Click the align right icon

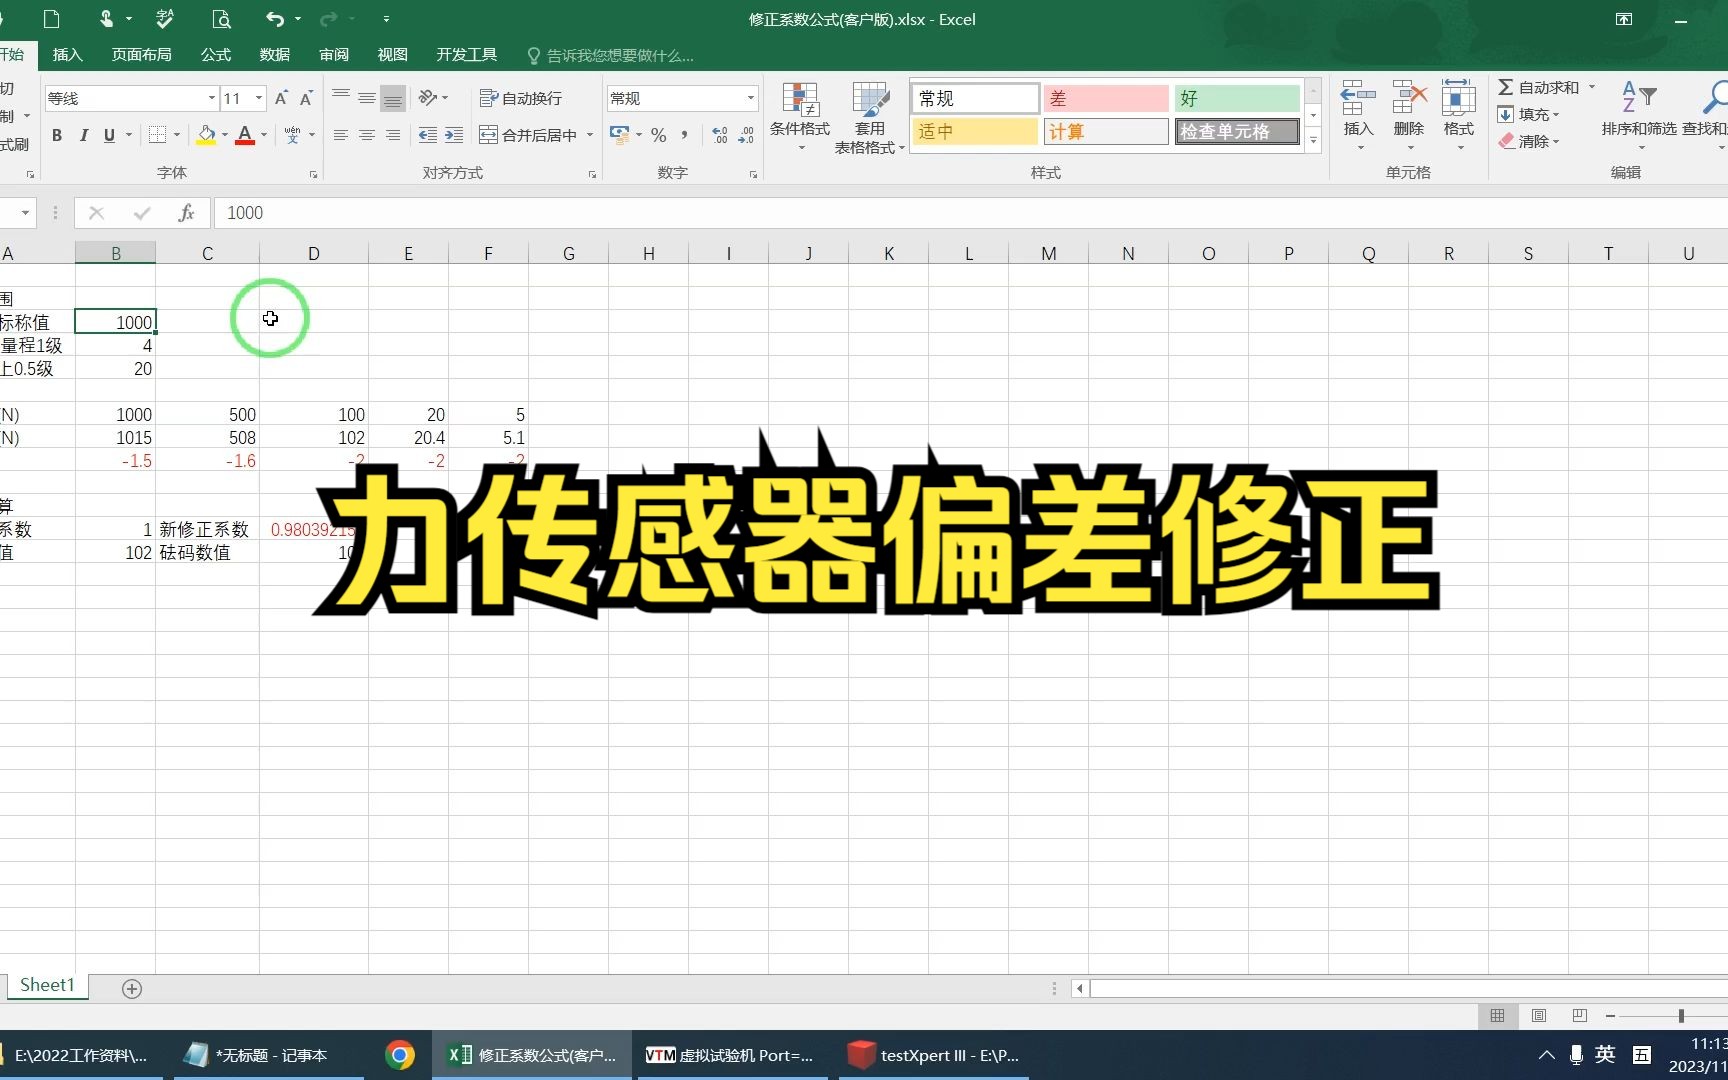[x=393, y=135]
